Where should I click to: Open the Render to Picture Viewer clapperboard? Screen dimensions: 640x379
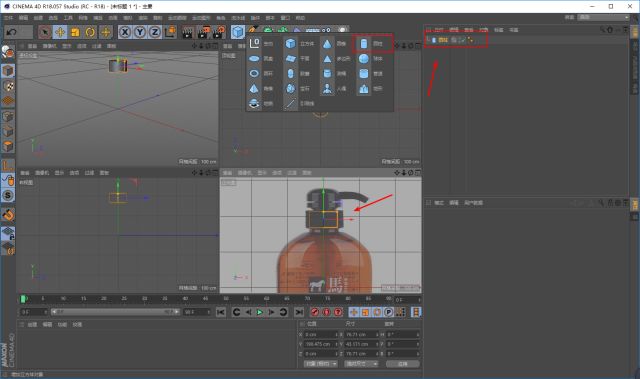203,32
